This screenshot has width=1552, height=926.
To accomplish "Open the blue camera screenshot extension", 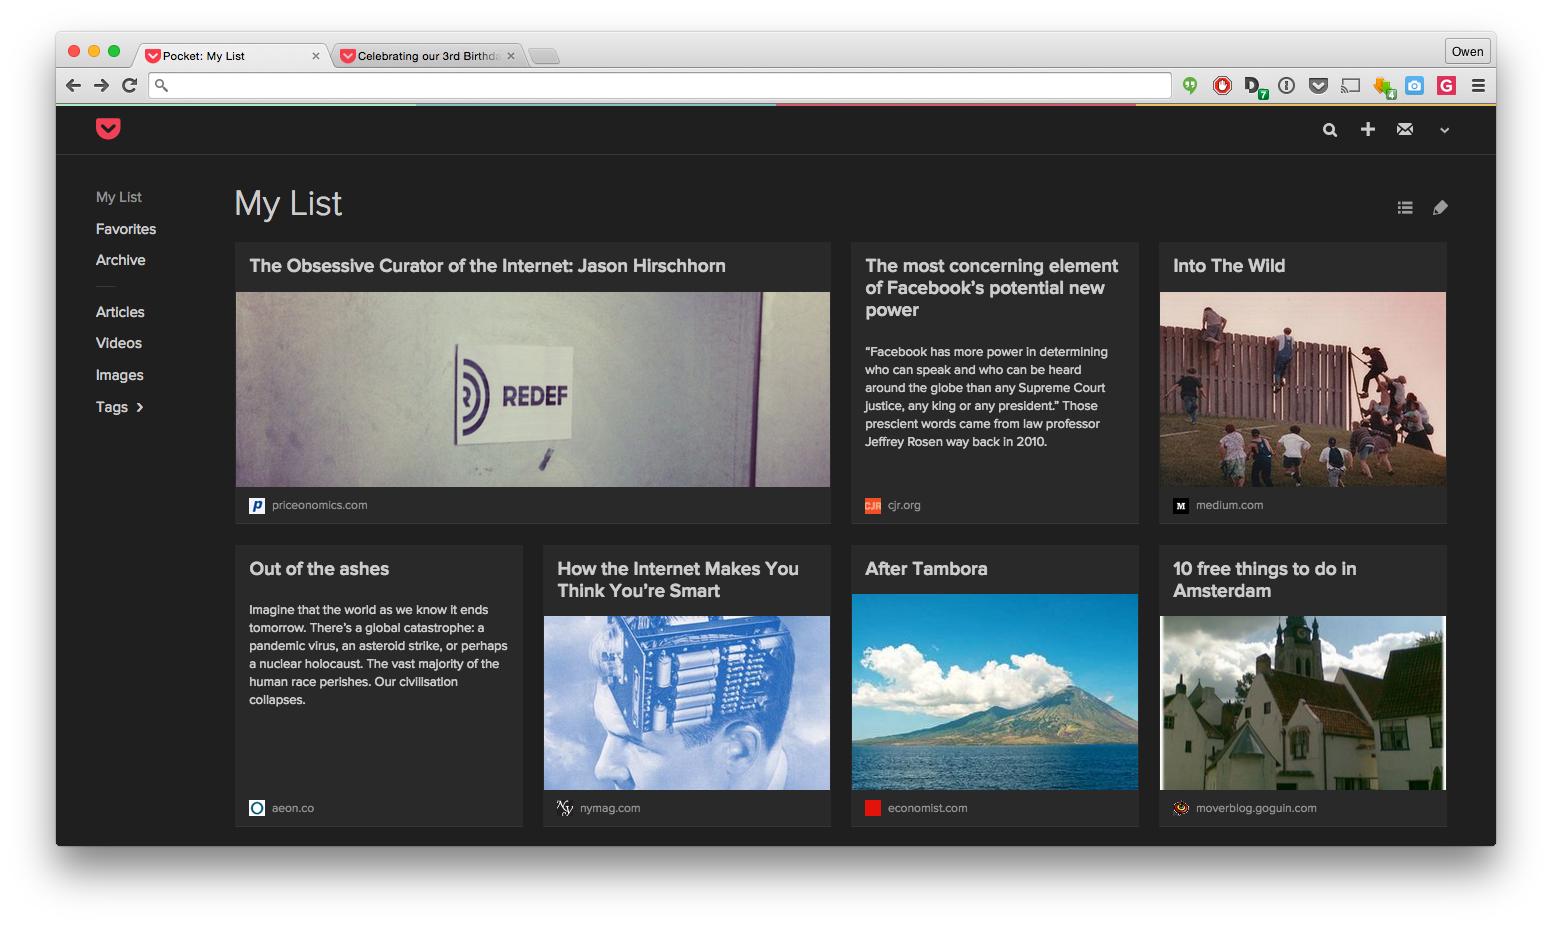I will tap(1414, 86).
